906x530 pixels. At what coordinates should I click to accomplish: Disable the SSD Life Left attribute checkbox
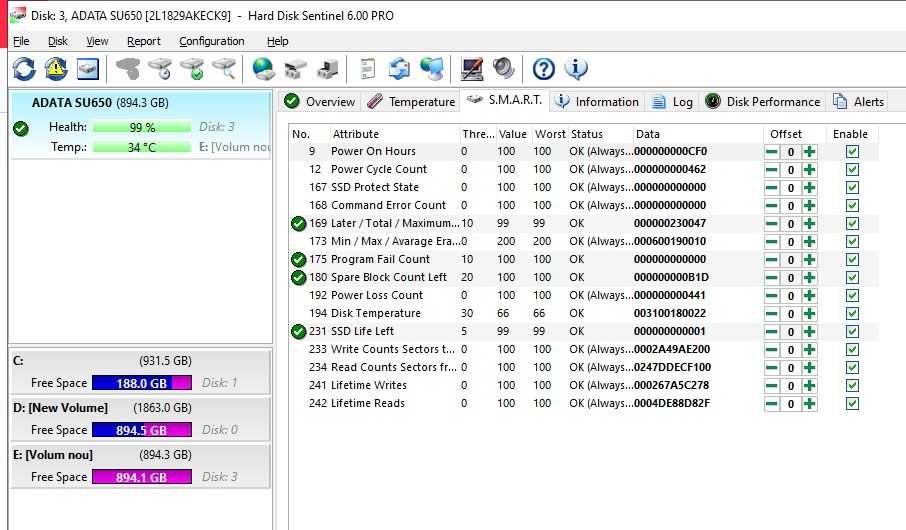coord(852,331)
